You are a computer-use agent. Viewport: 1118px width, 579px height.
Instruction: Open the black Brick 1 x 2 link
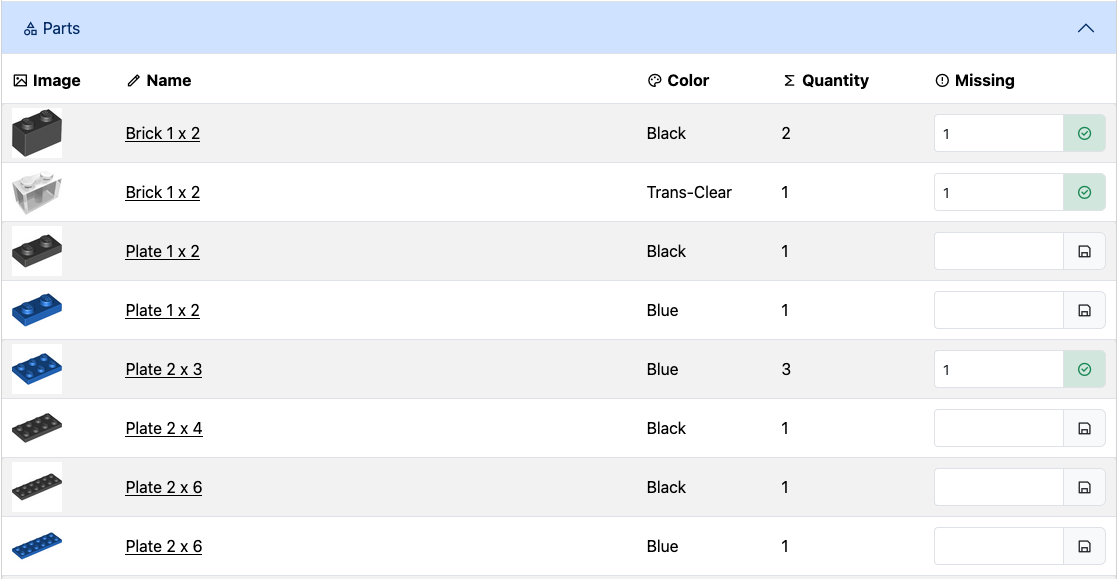pos(162,133)
